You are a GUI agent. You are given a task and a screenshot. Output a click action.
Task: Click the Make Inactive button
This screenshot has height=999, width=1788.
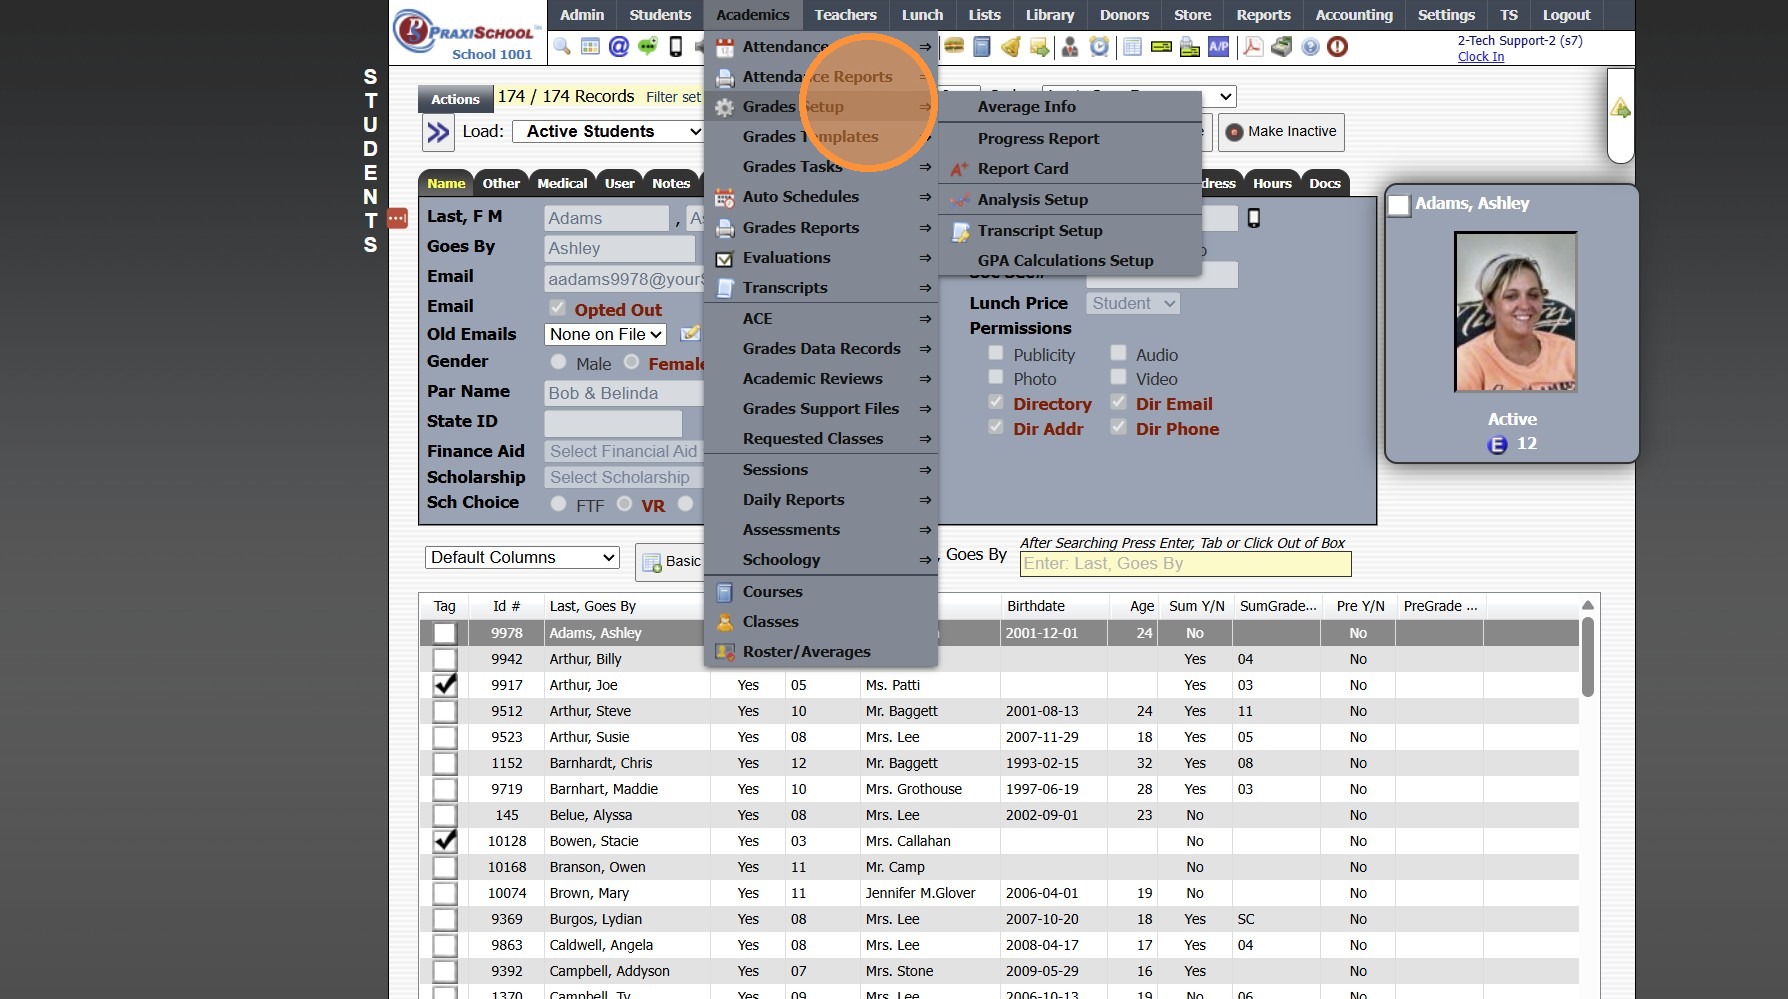pos(1281,132)
